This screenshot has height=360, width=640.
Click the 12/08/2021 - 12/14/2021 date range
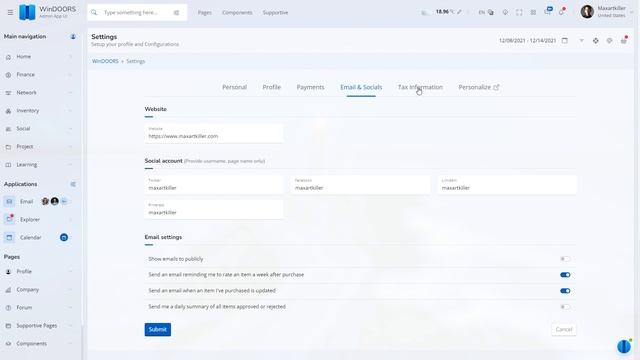pyautogui.click(x=527, y=40)
